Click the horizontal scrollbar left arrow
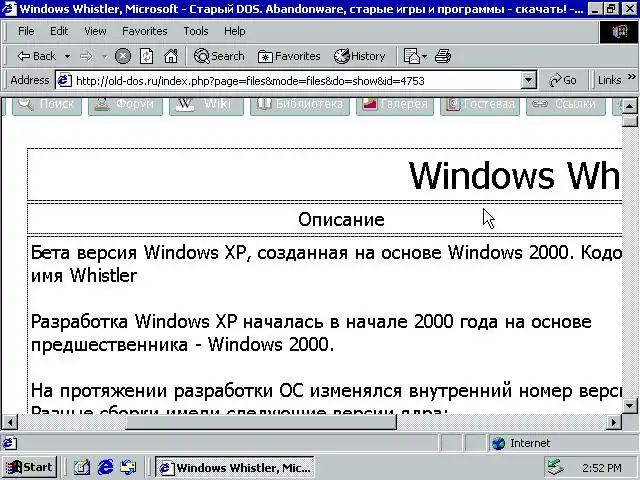Viewport: 640px width, 480px height. point(10,422)
